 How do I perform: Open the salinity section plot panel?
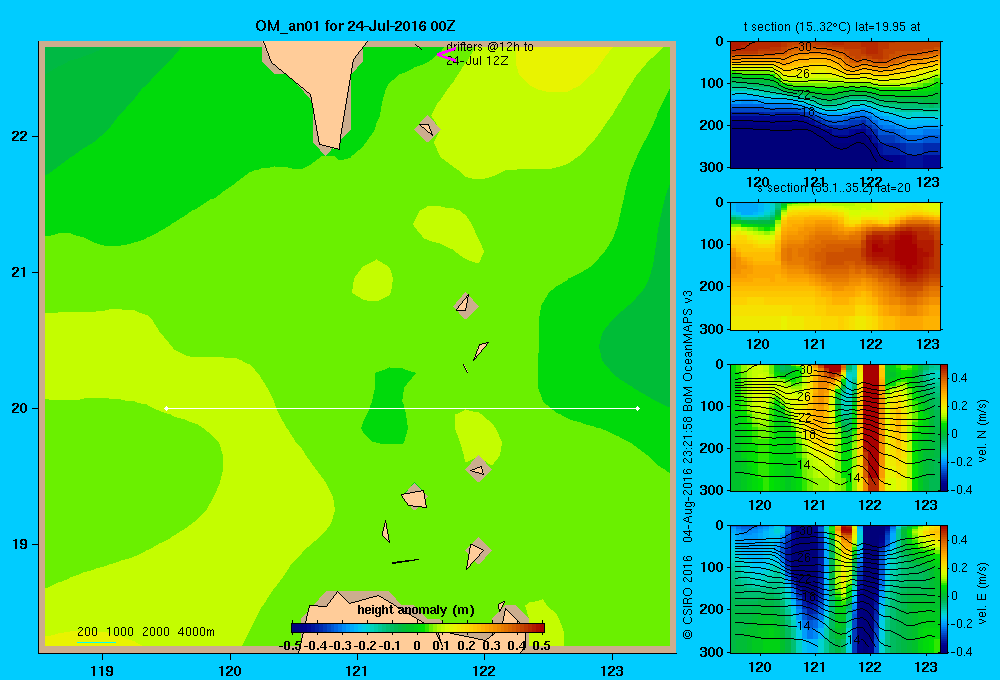(835, 266)
